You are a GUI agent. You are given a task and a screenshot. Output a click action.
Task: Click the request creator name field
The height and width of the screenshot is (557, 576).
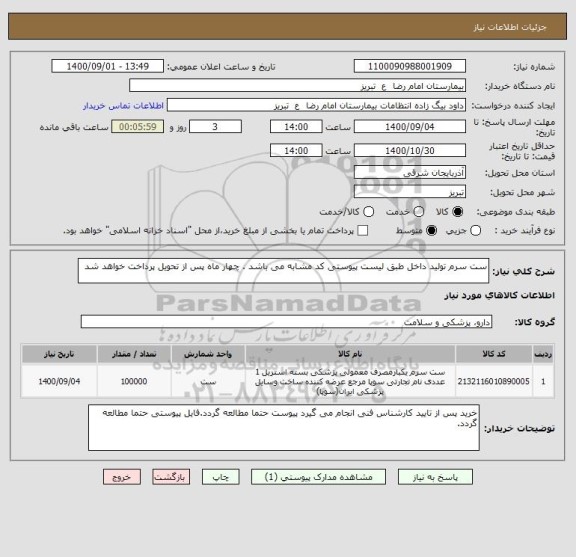316,105
